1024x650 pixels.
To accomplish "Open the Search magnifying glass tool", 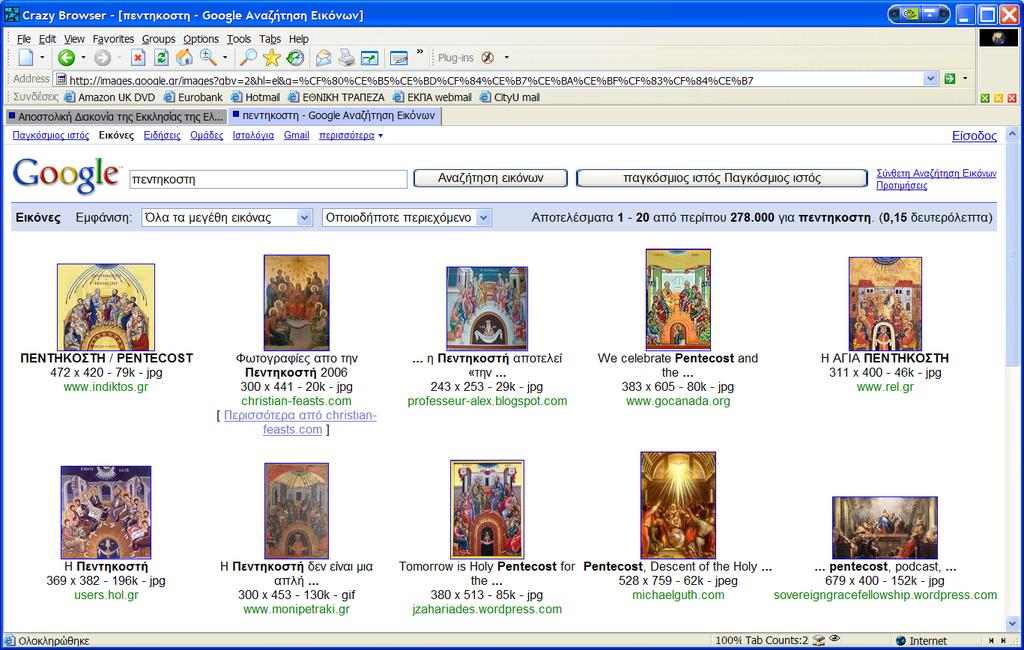I will coord(248,58).
